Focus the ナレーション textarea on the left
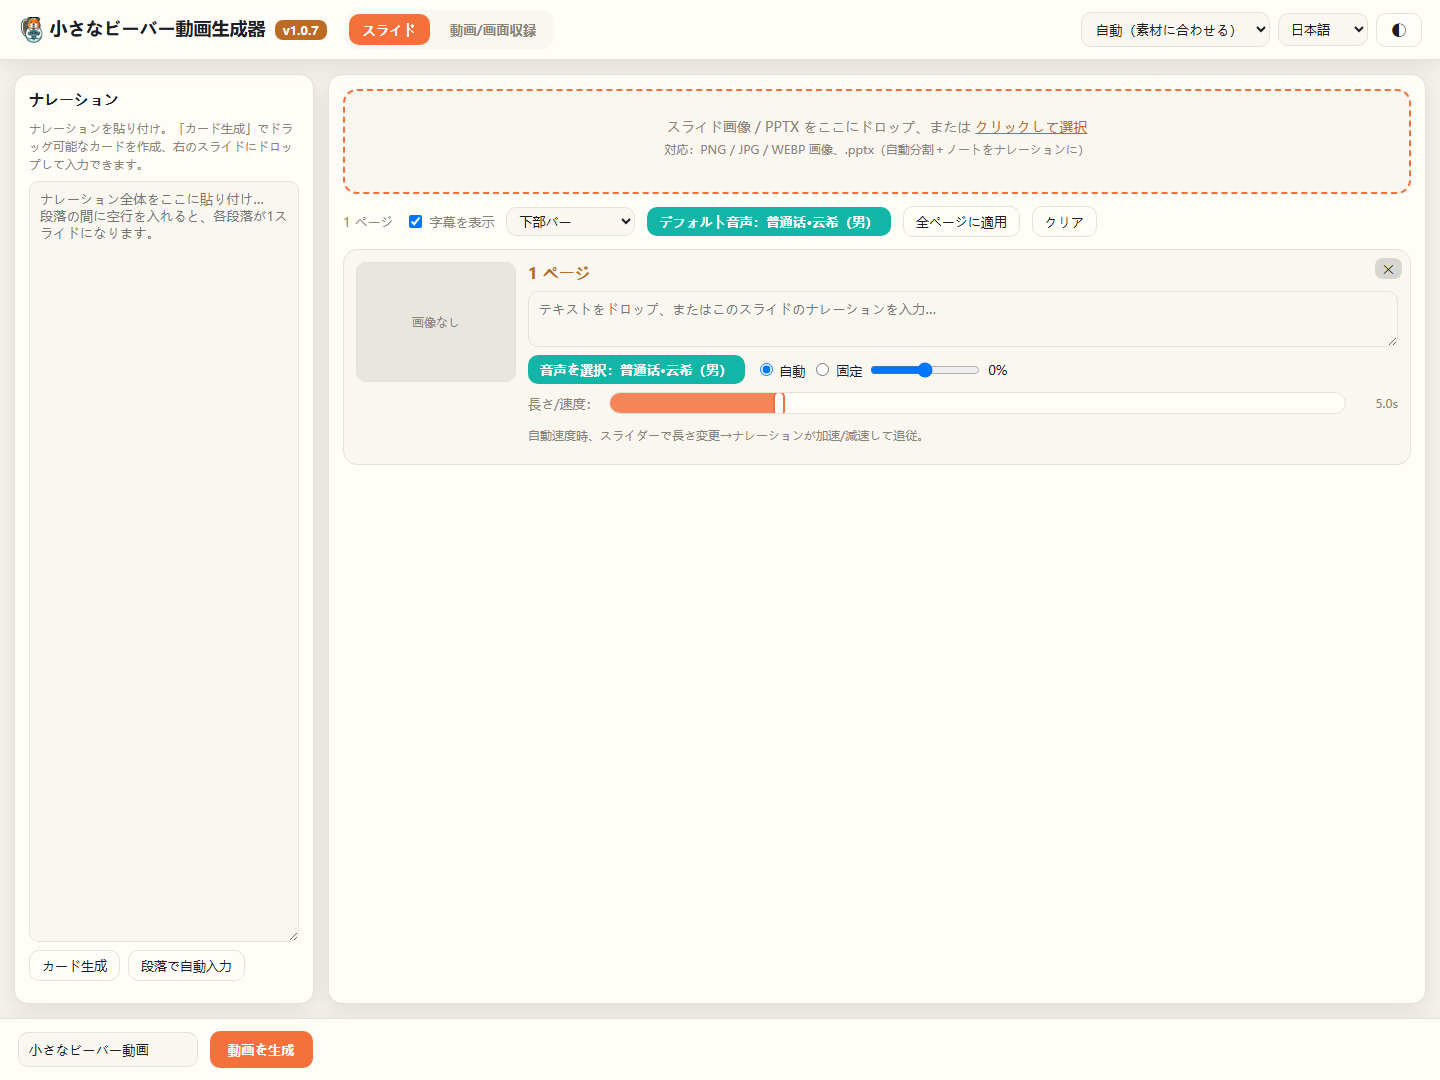 (164, 561)
